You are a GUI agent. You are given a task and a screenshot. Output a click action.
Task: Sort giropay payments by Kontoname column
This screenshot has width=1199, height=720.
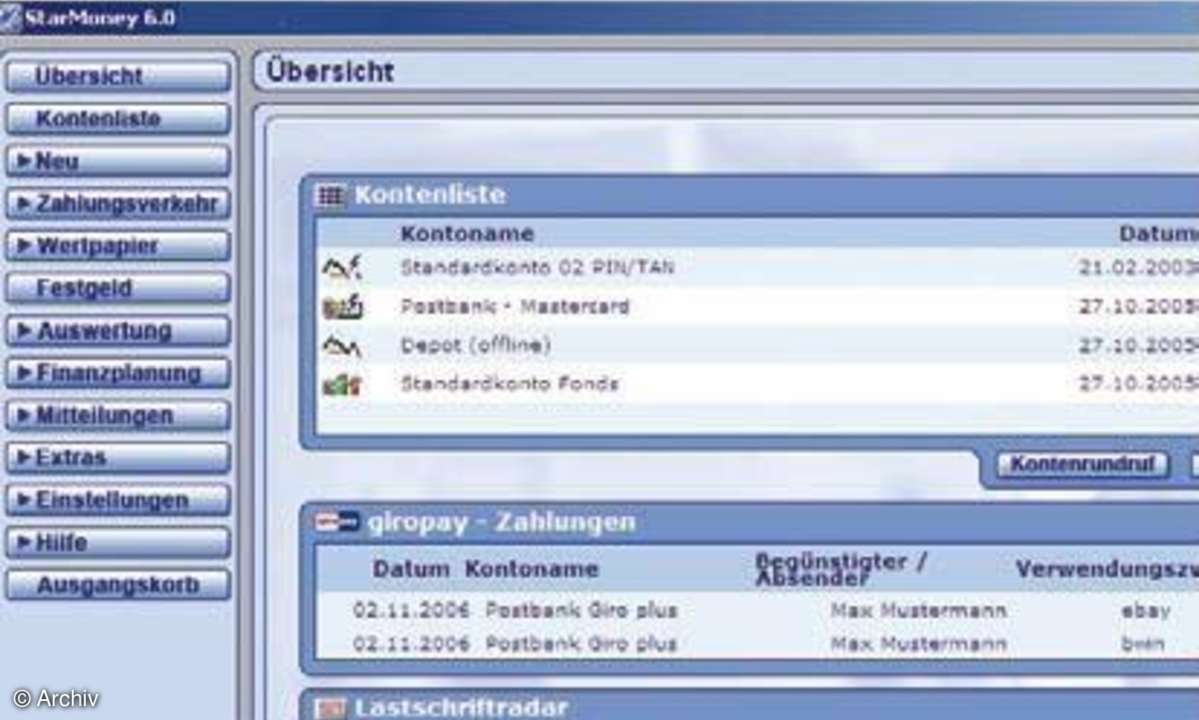pyautogui.click(x=531, y=569)
